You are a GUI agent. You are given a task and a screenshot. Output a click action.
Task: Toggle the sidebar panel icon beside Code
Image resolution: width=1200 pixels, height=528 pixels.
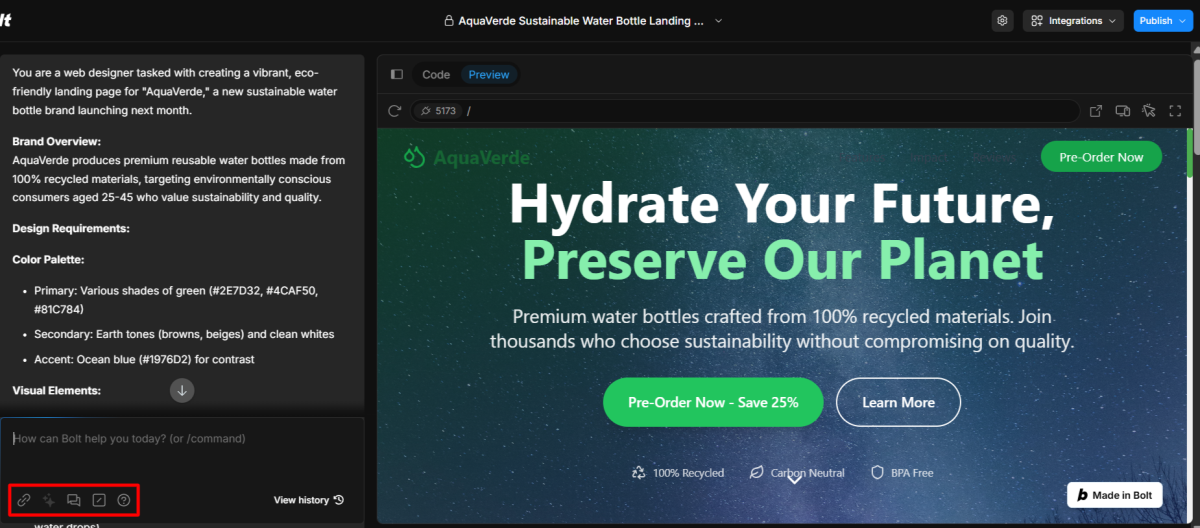[x=396, y=74]
